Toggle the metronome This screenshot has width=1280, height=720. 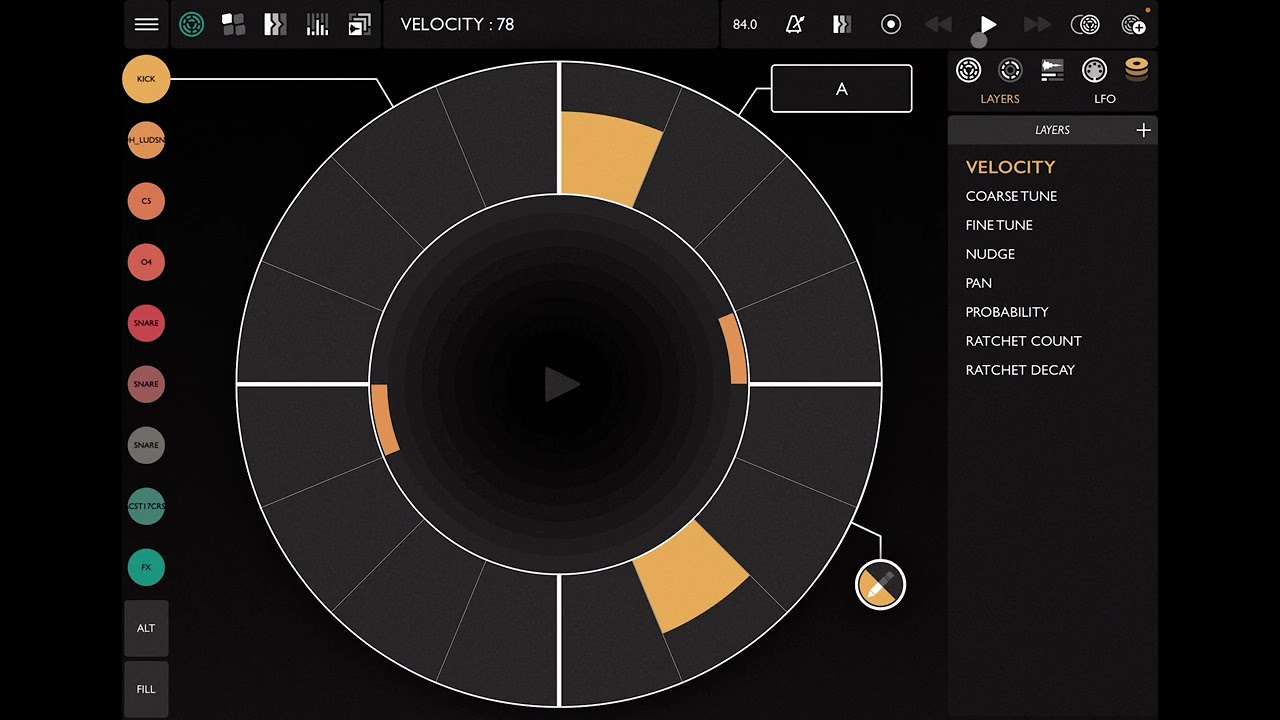795,24
